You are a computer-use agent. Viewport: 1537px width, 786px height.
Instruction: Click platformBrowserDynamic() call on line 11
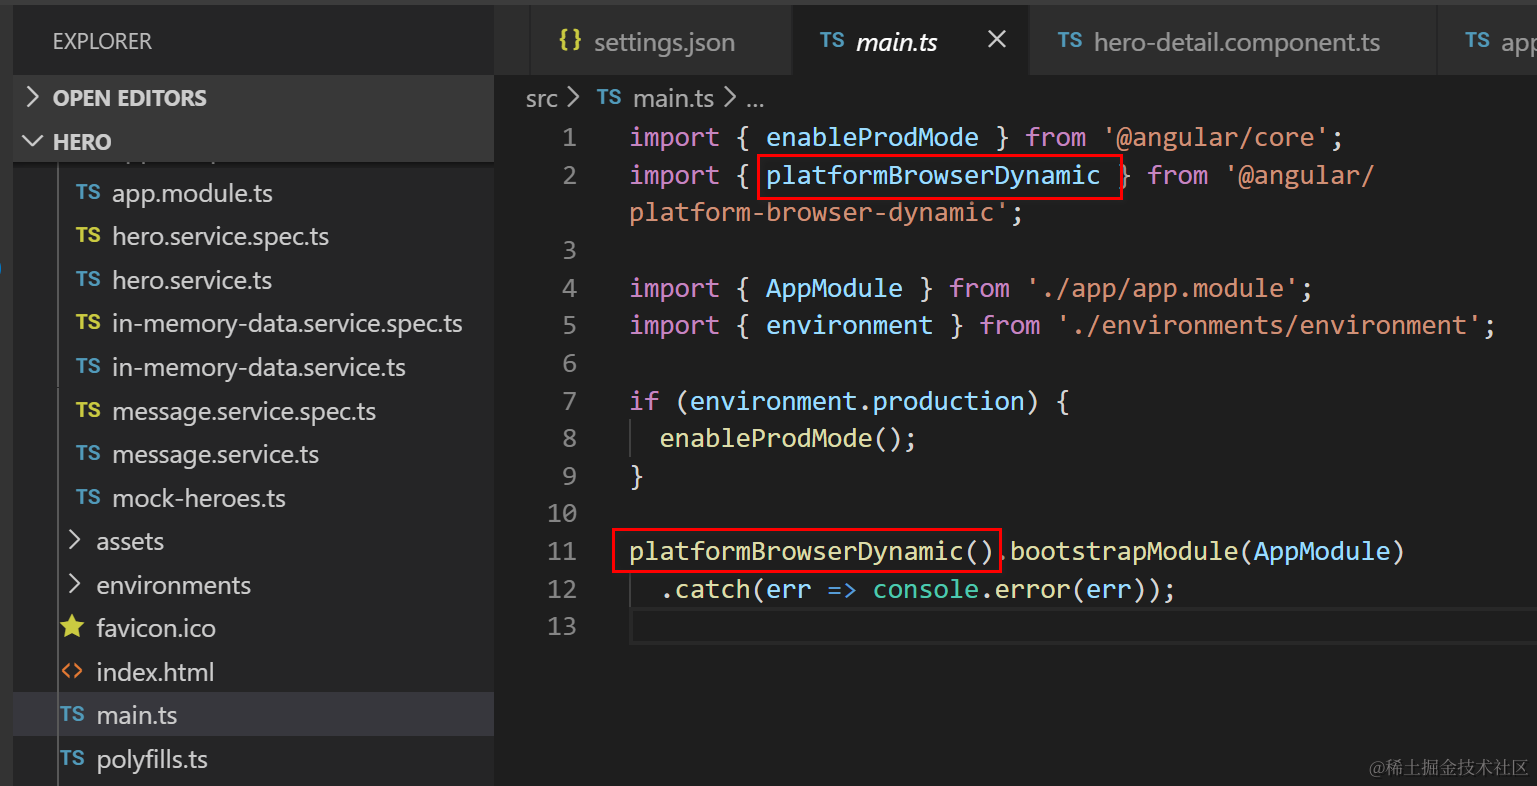point(811,551)
